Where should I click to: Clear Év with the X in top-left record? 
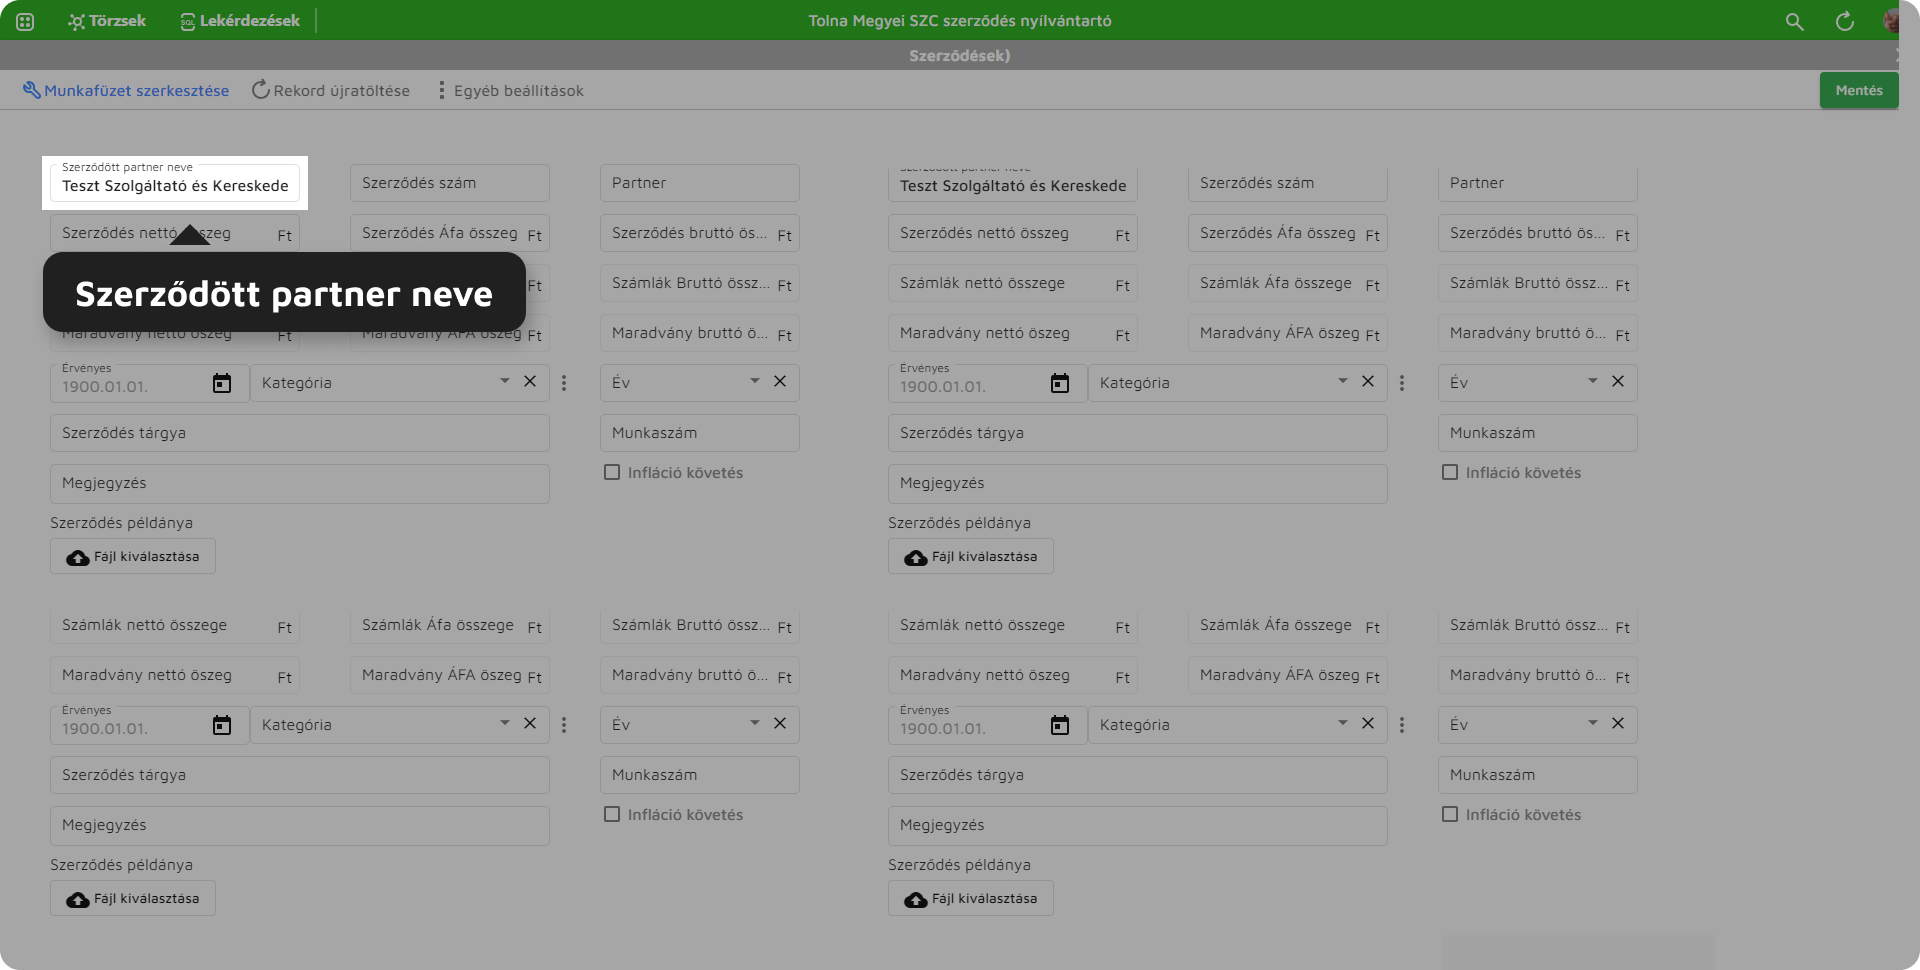tap(780, 381)
